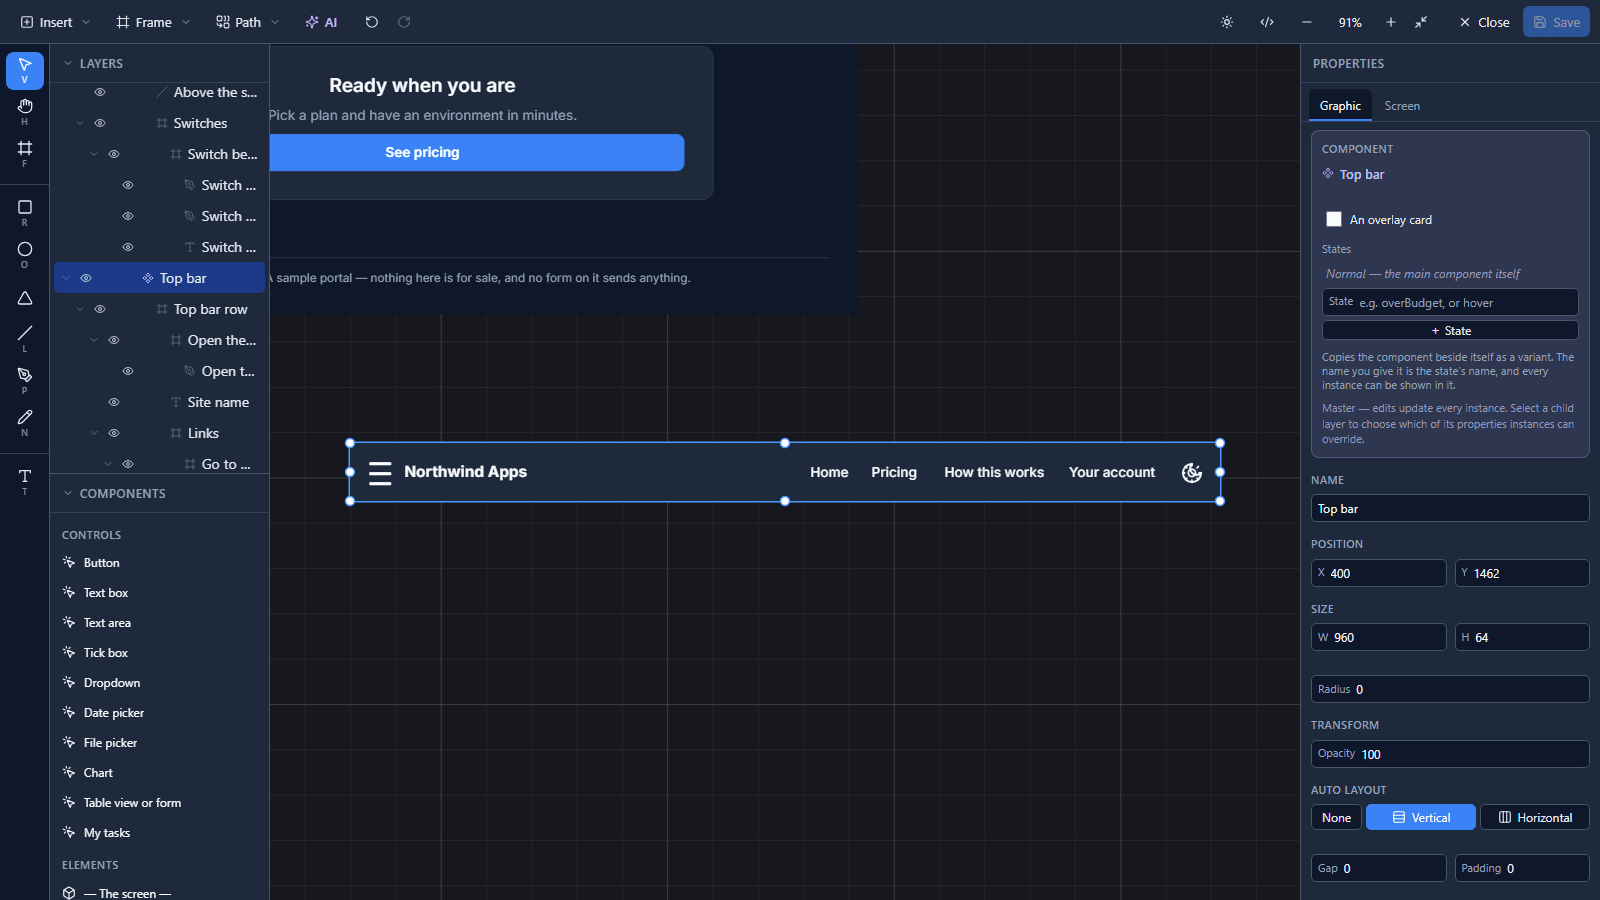Choose the Ellipse shape tool

pyautogui.click(x=25, y=254)
